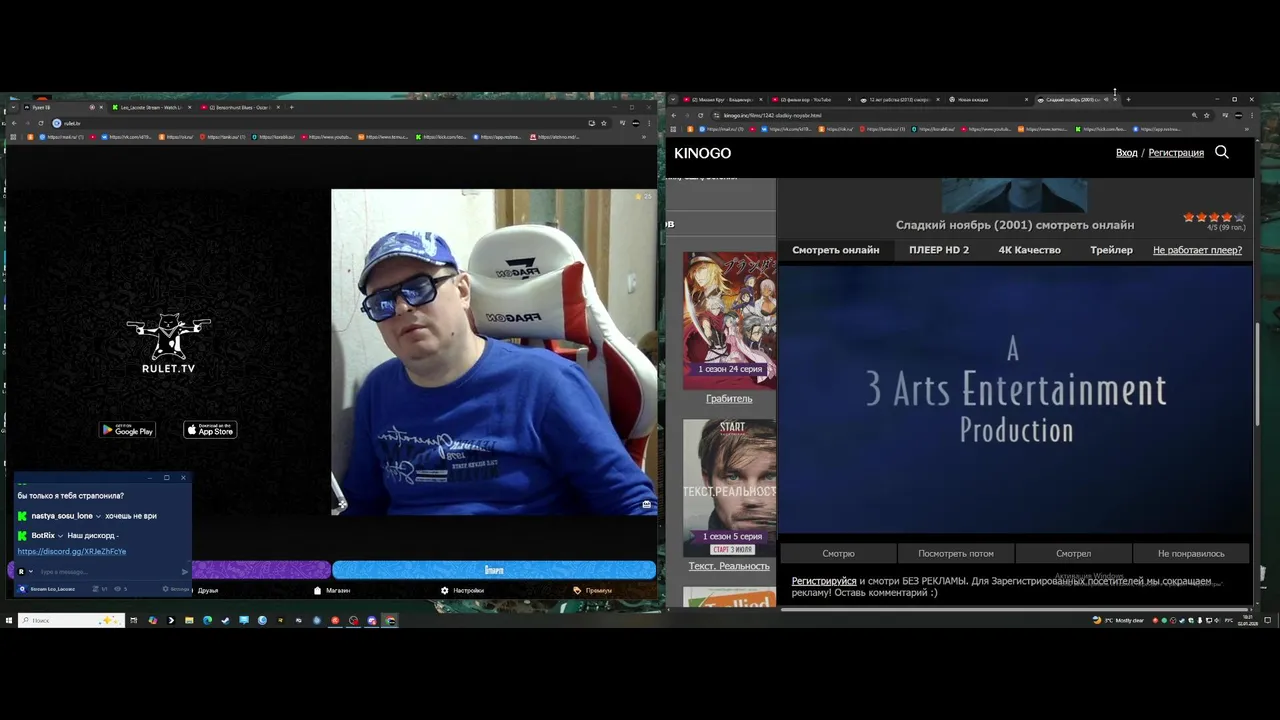Go back in the rulet.tv browser window
The width and height of the screenshot is (1280, 720).
click(13, 123)
